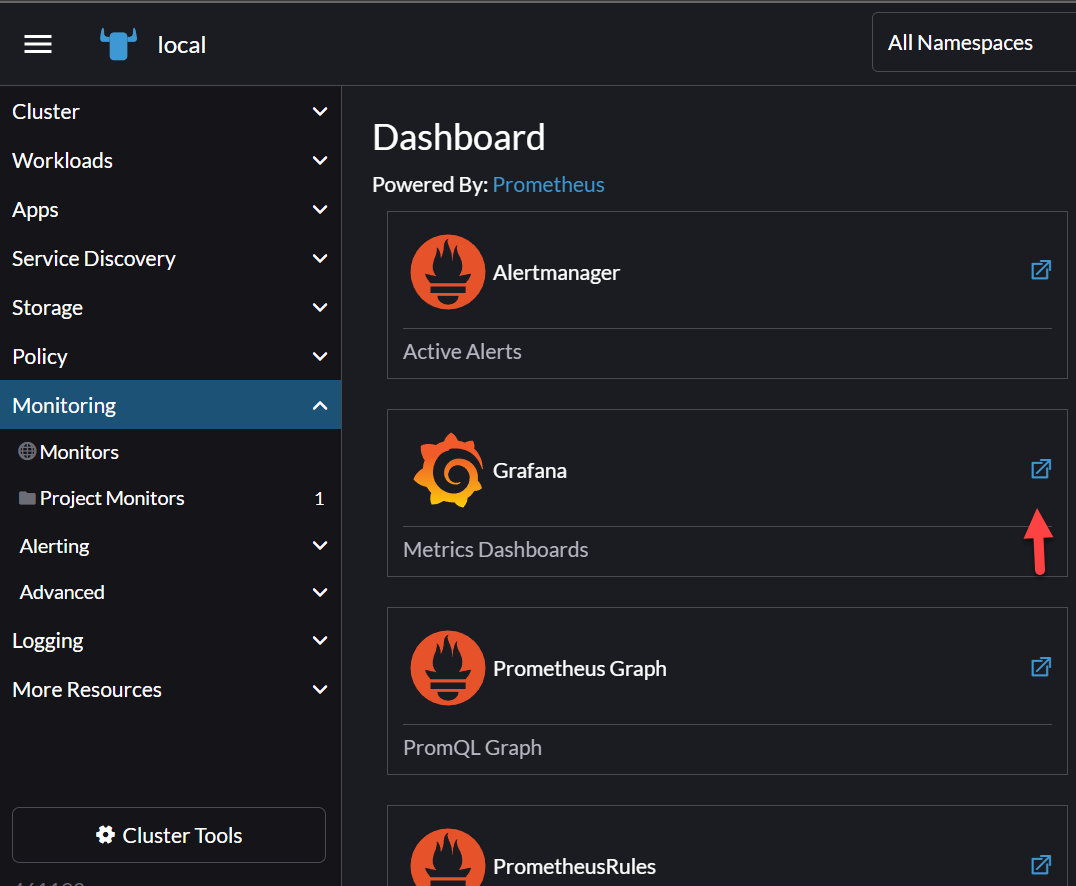
Task: Click the Alertmanager external link icon
Action: (x=1041, y=270)
